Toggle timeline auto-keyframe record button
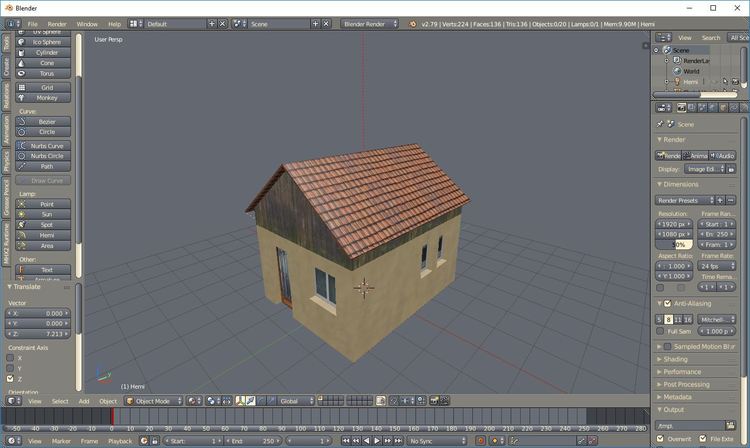 pyautogui.click(x=480, y=441)
